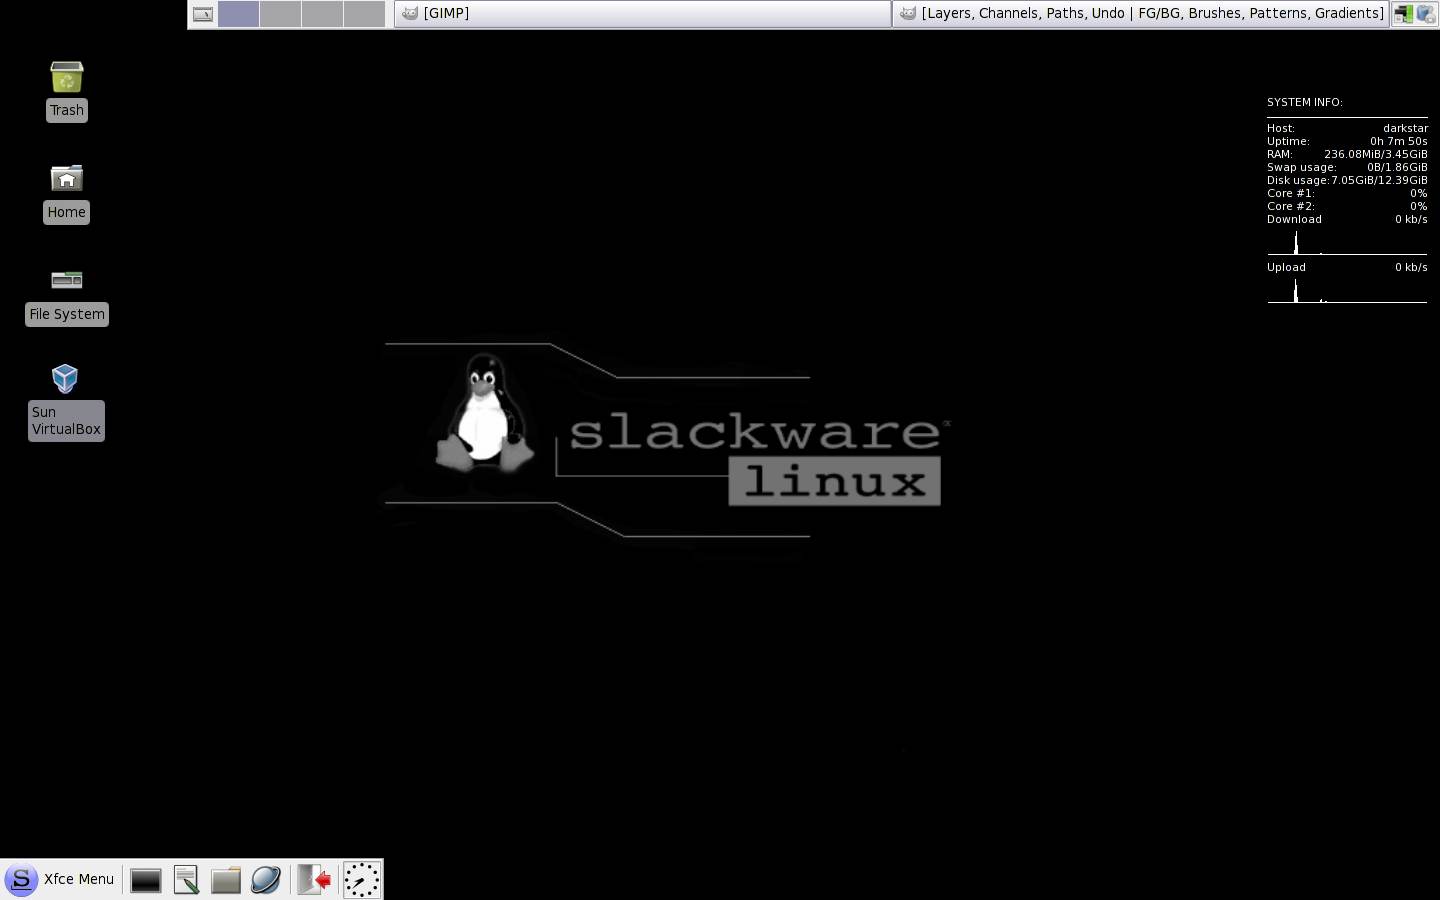Click the analog clock in the bottom panel

(x=362, y=880)
